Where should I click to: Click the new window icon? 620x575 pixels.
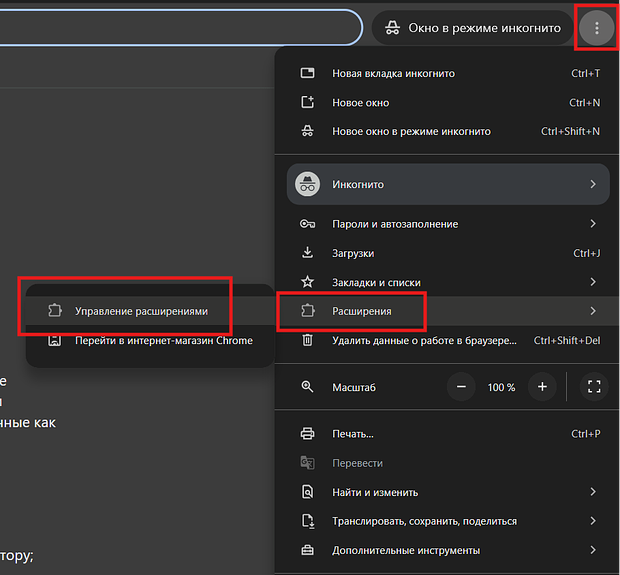[307, 102]
